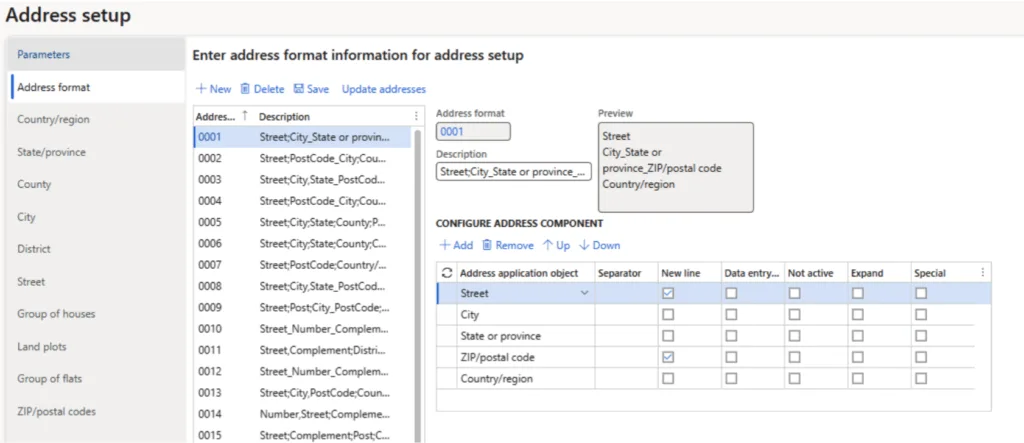The image size is (1024, 443).
Task: Open component grid column options menu
Action: coord(982,273)
